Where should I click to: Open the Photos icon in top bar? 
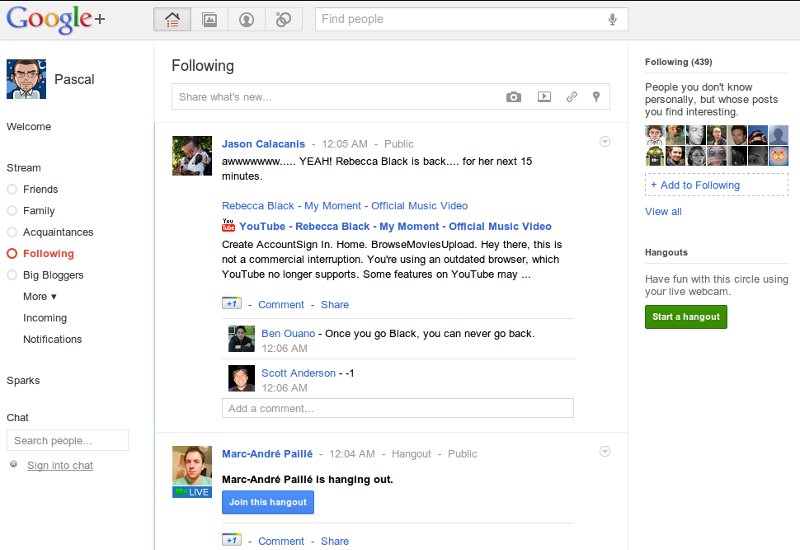(x=209, y=19)
